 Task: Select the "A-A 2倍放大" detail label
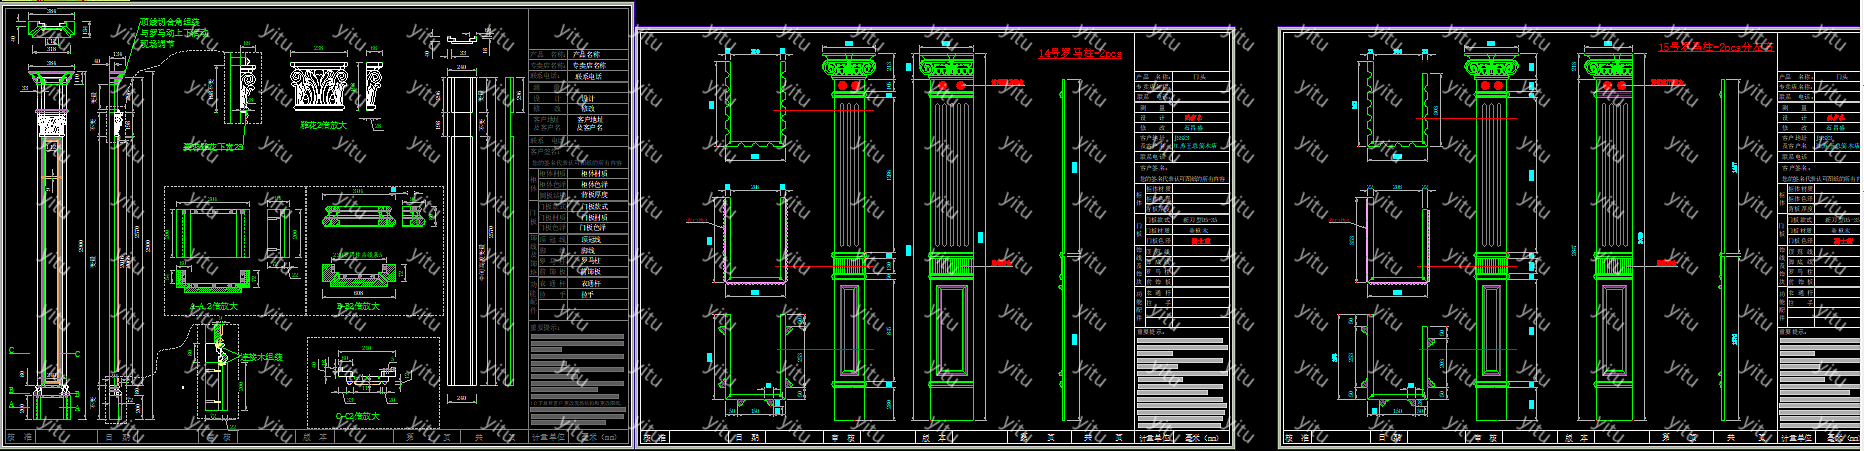(x=214, y=306)
